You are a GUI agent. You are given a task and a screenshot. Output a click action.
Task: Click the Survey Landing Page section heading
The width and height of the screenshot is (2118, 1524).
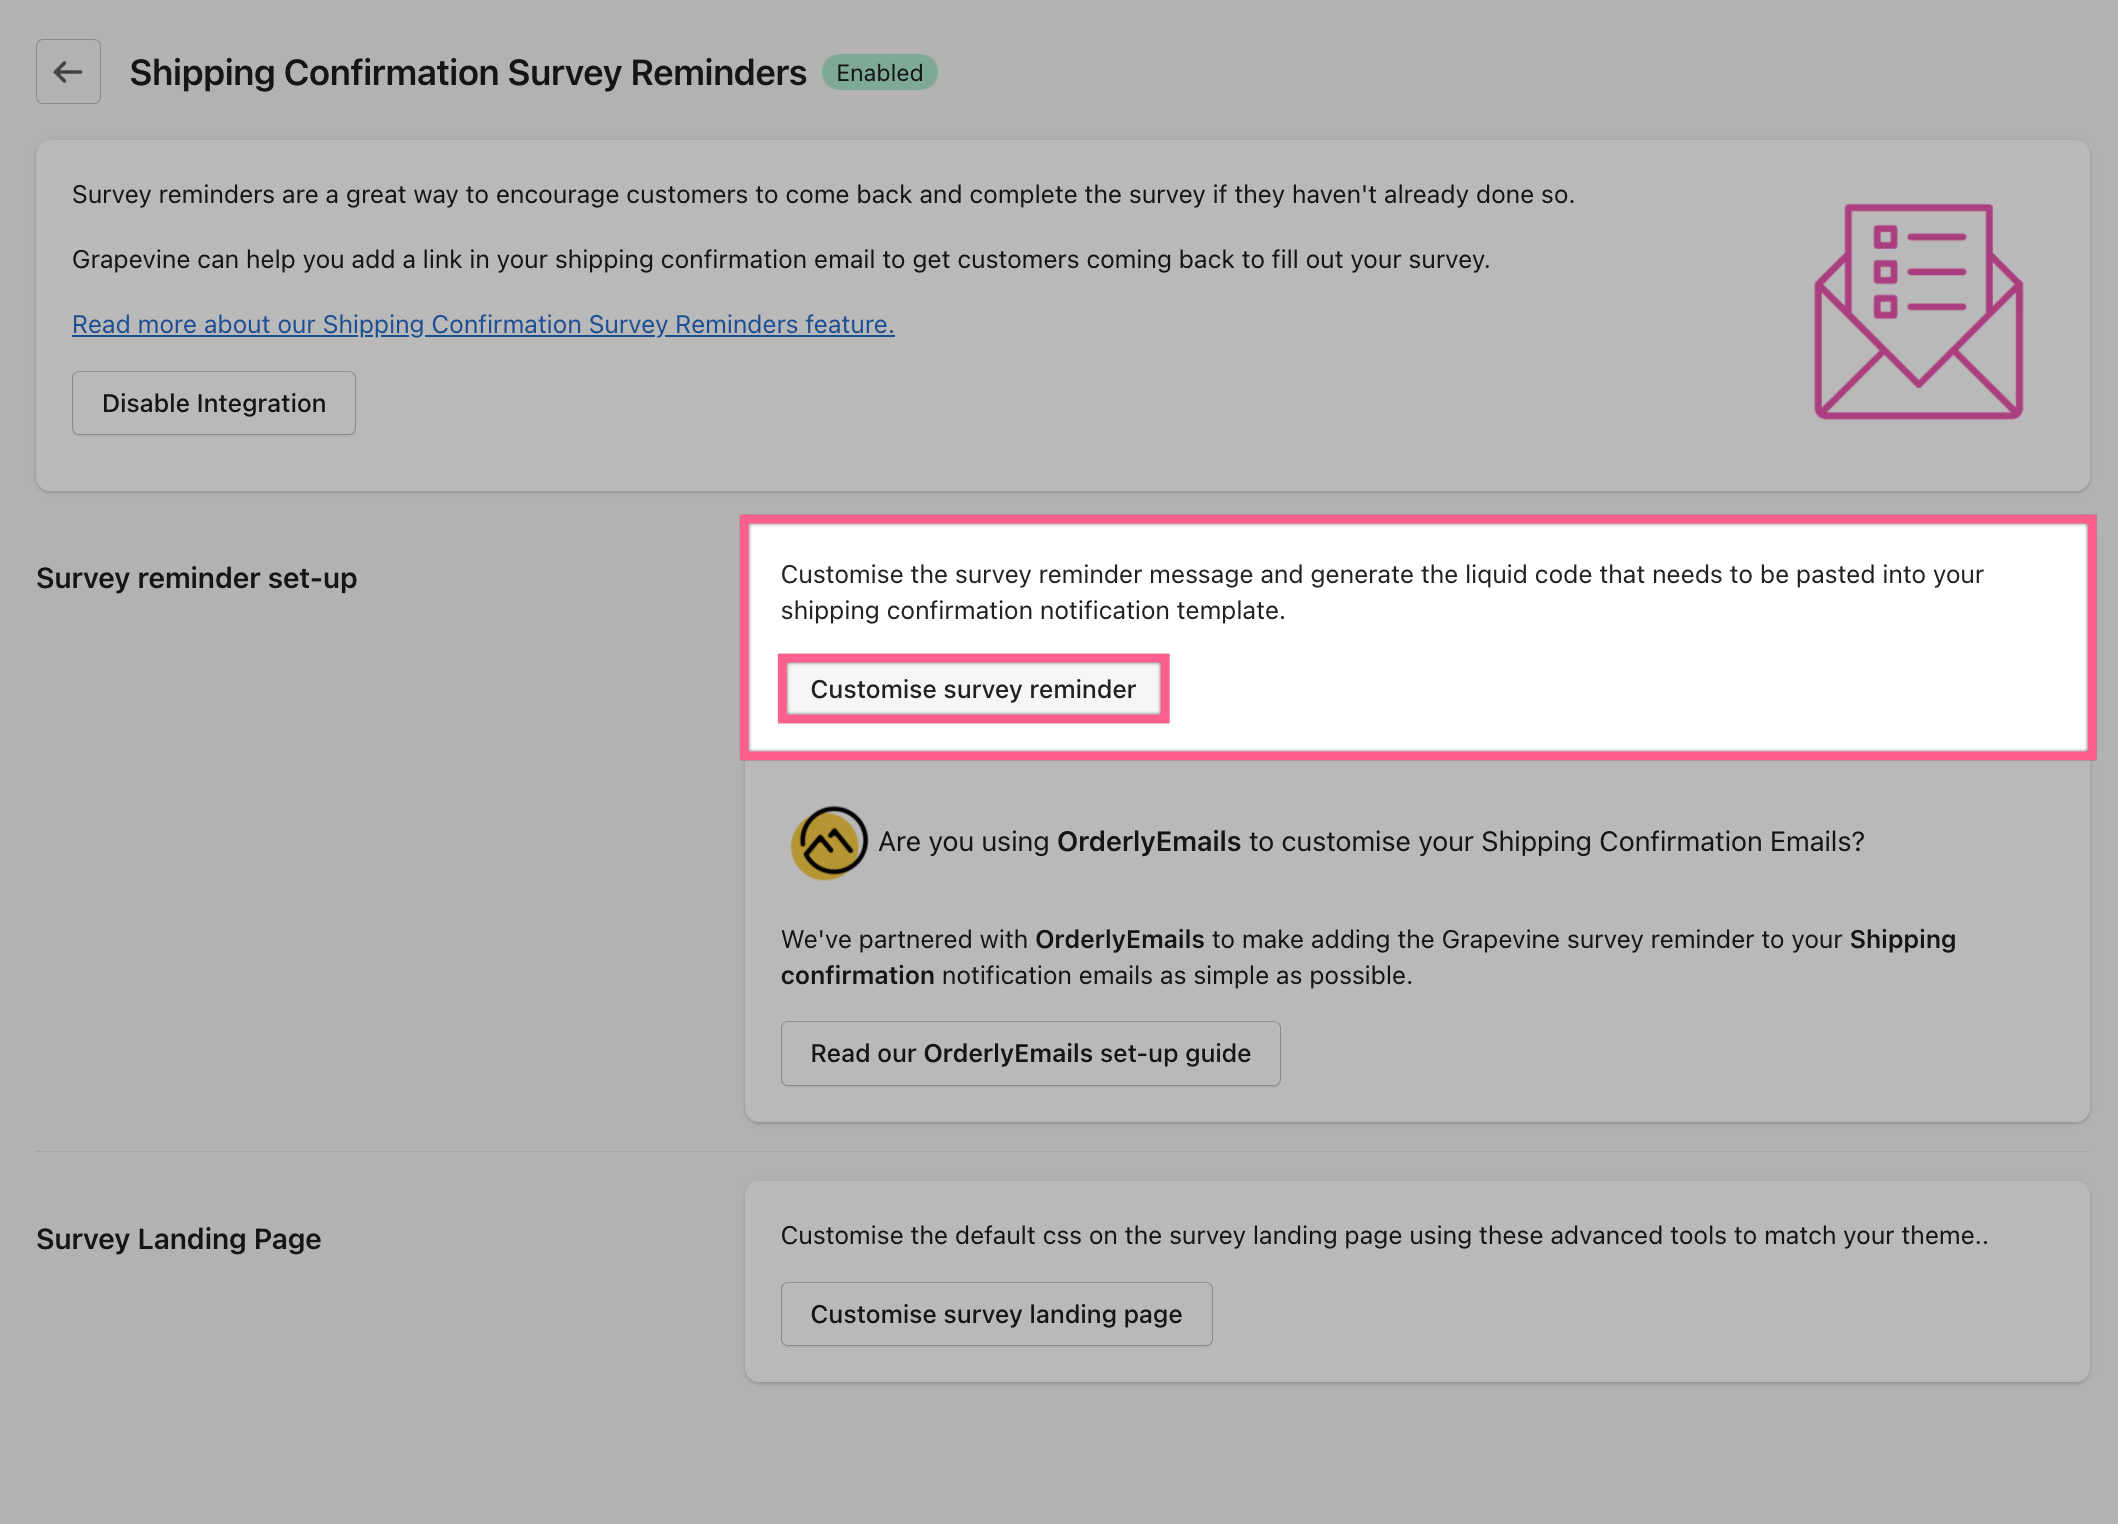[x=178, y=1238]
